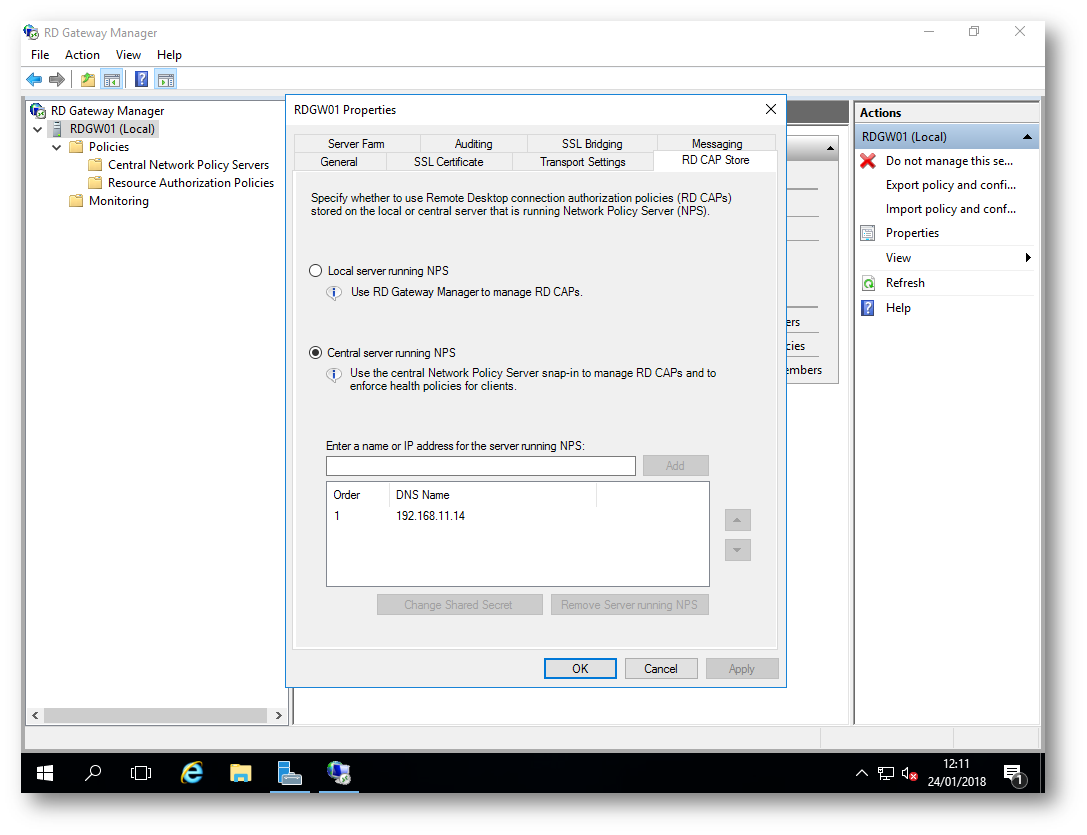Click Change Shared Secret button
This screenshot has width=1087, height=835.
coord(458,605)
